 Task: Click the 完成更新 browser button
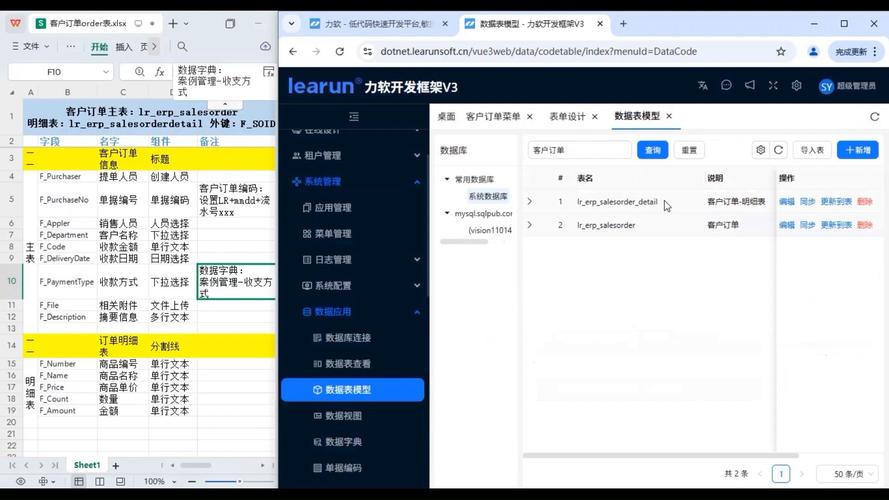click(x=857, y=52)
